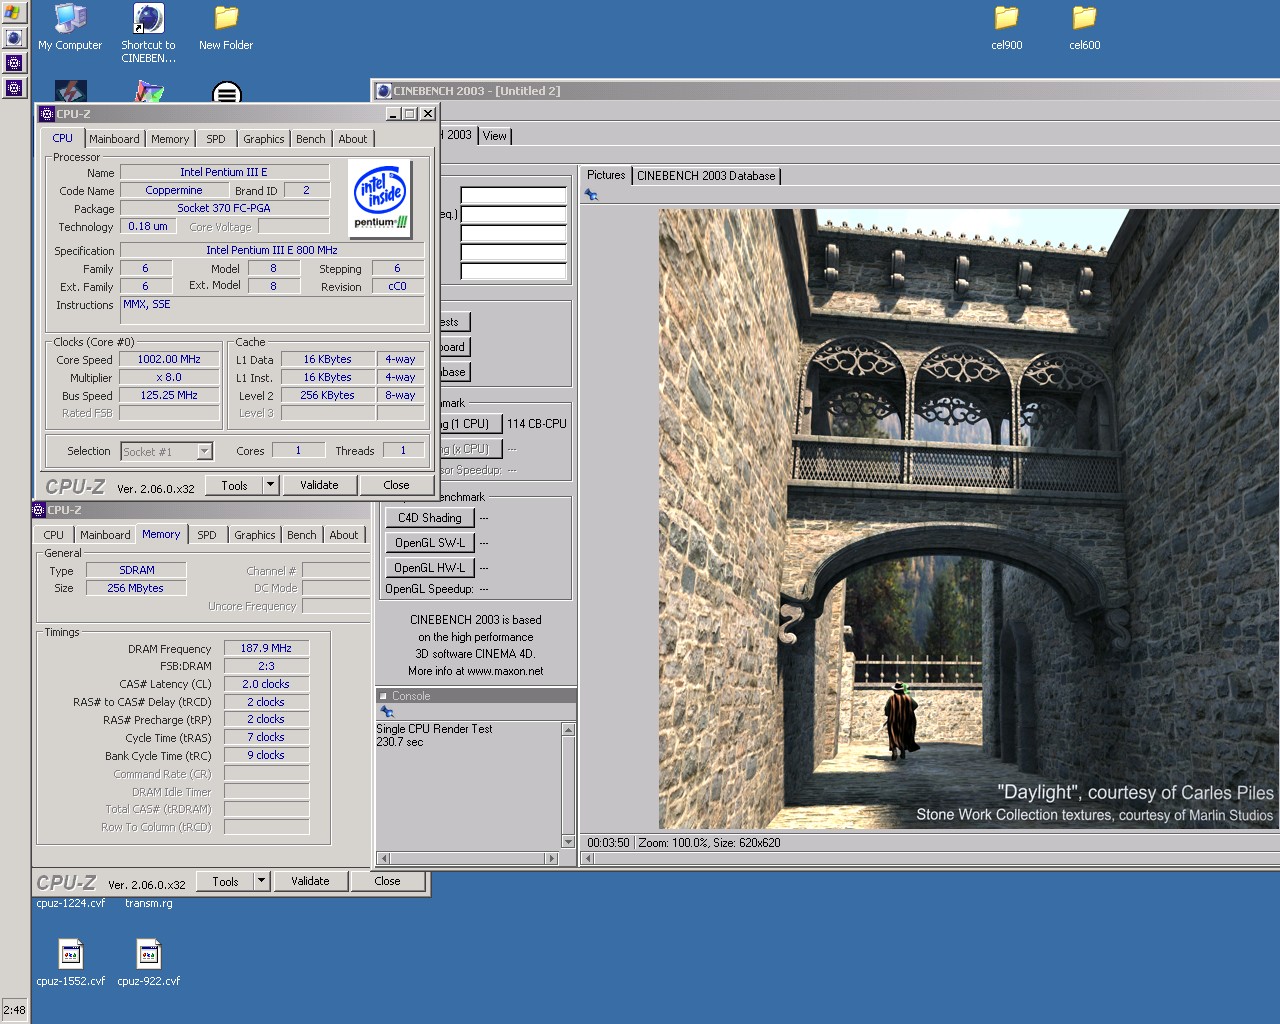This screenshot has width=1280, height=1024.
Task: Click the pushpin icon in the Console panel
Action: [387, 711]
